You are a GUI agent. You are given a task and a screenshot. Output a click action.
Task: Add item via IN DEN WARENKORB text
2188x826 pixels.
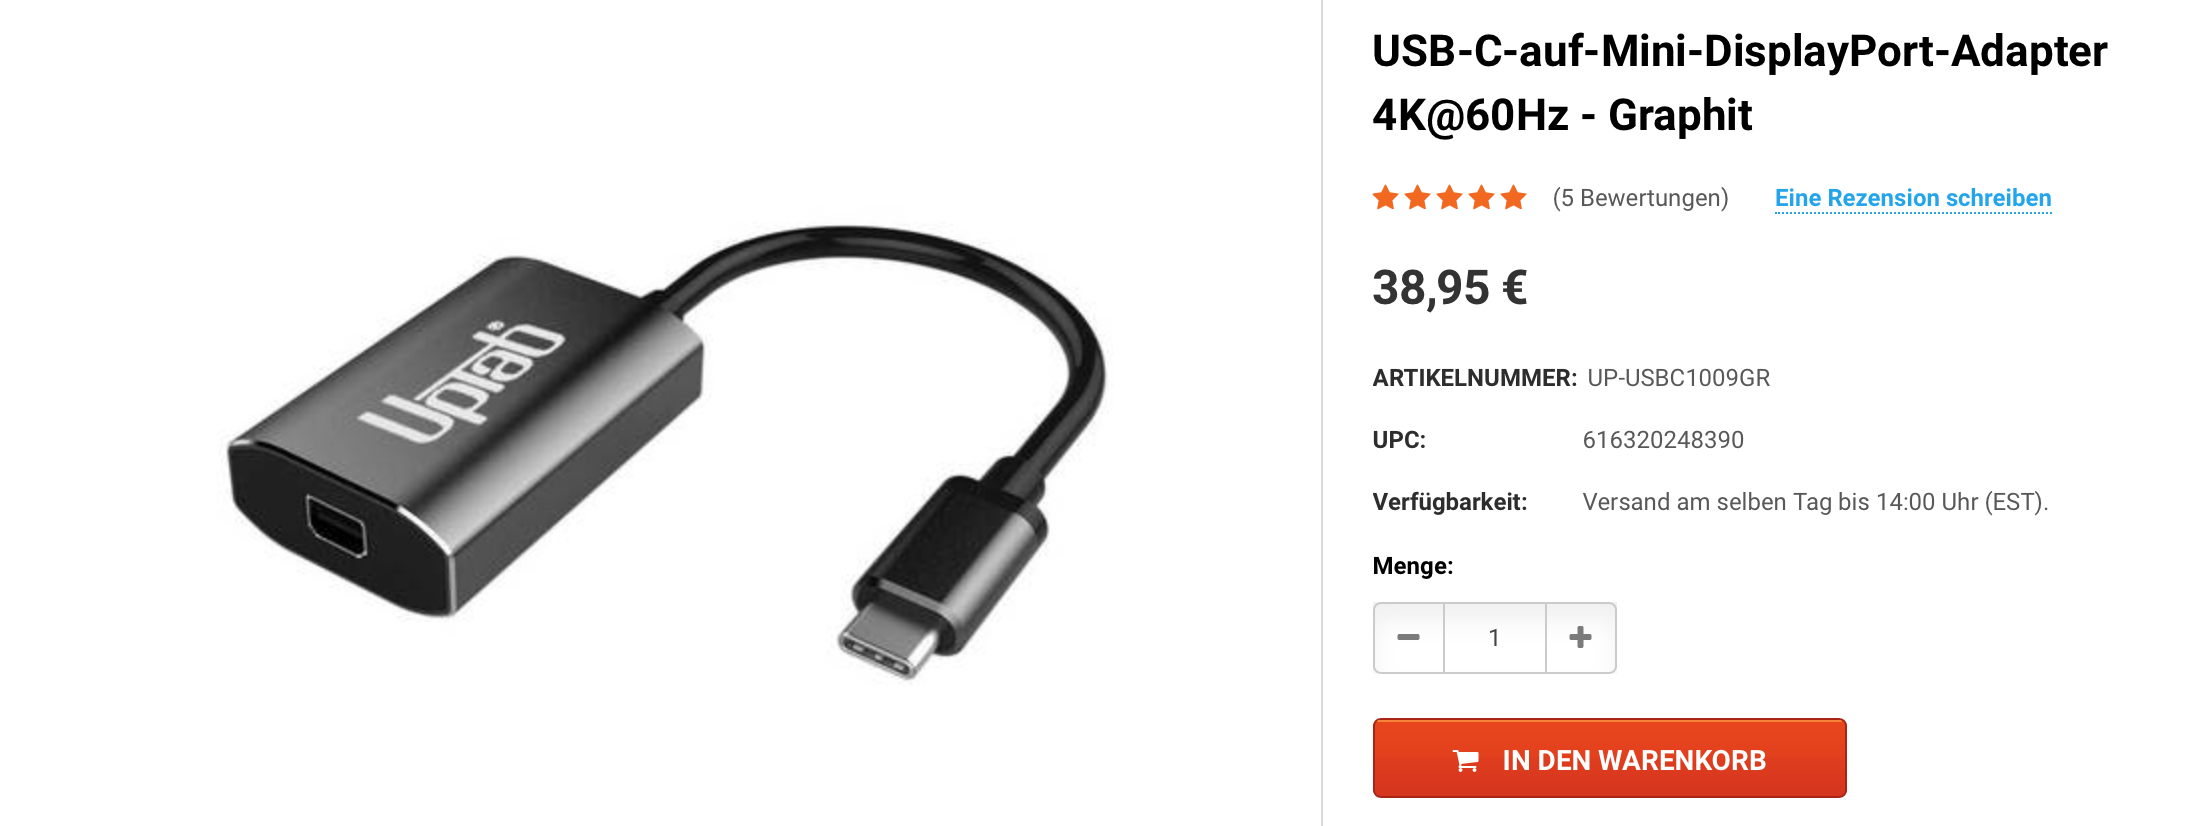pos(1634,761)
